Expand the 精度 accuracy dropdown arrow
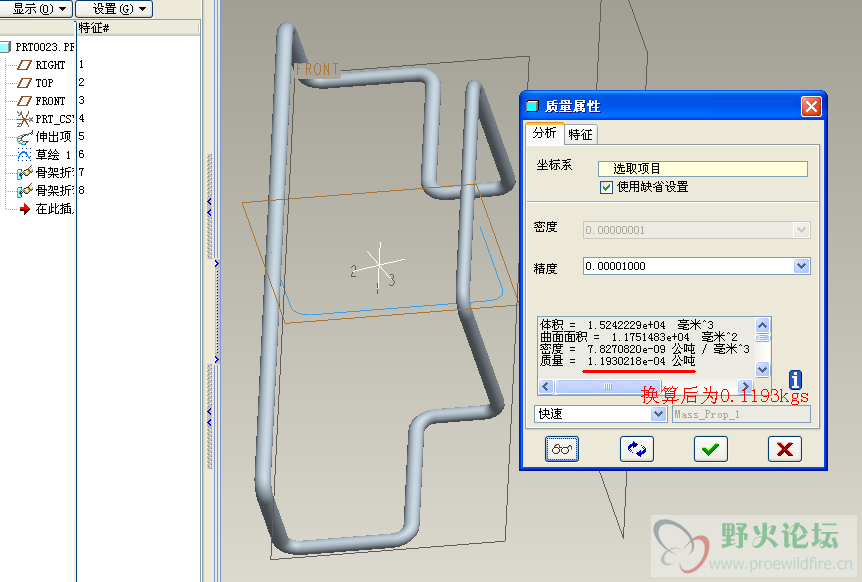The image size is (862, 582). click(x=802, y=266)
